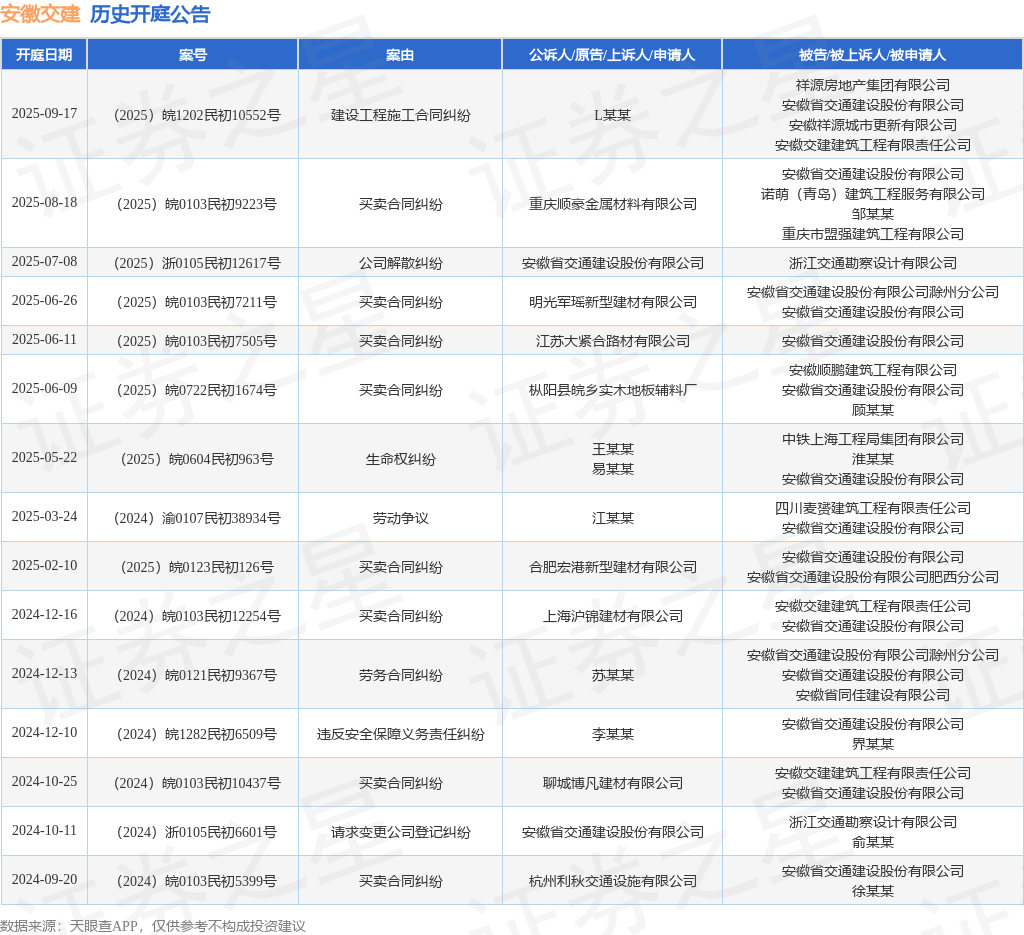
Task: Click date cell 2024-12-13
Action: click(44, 673)
